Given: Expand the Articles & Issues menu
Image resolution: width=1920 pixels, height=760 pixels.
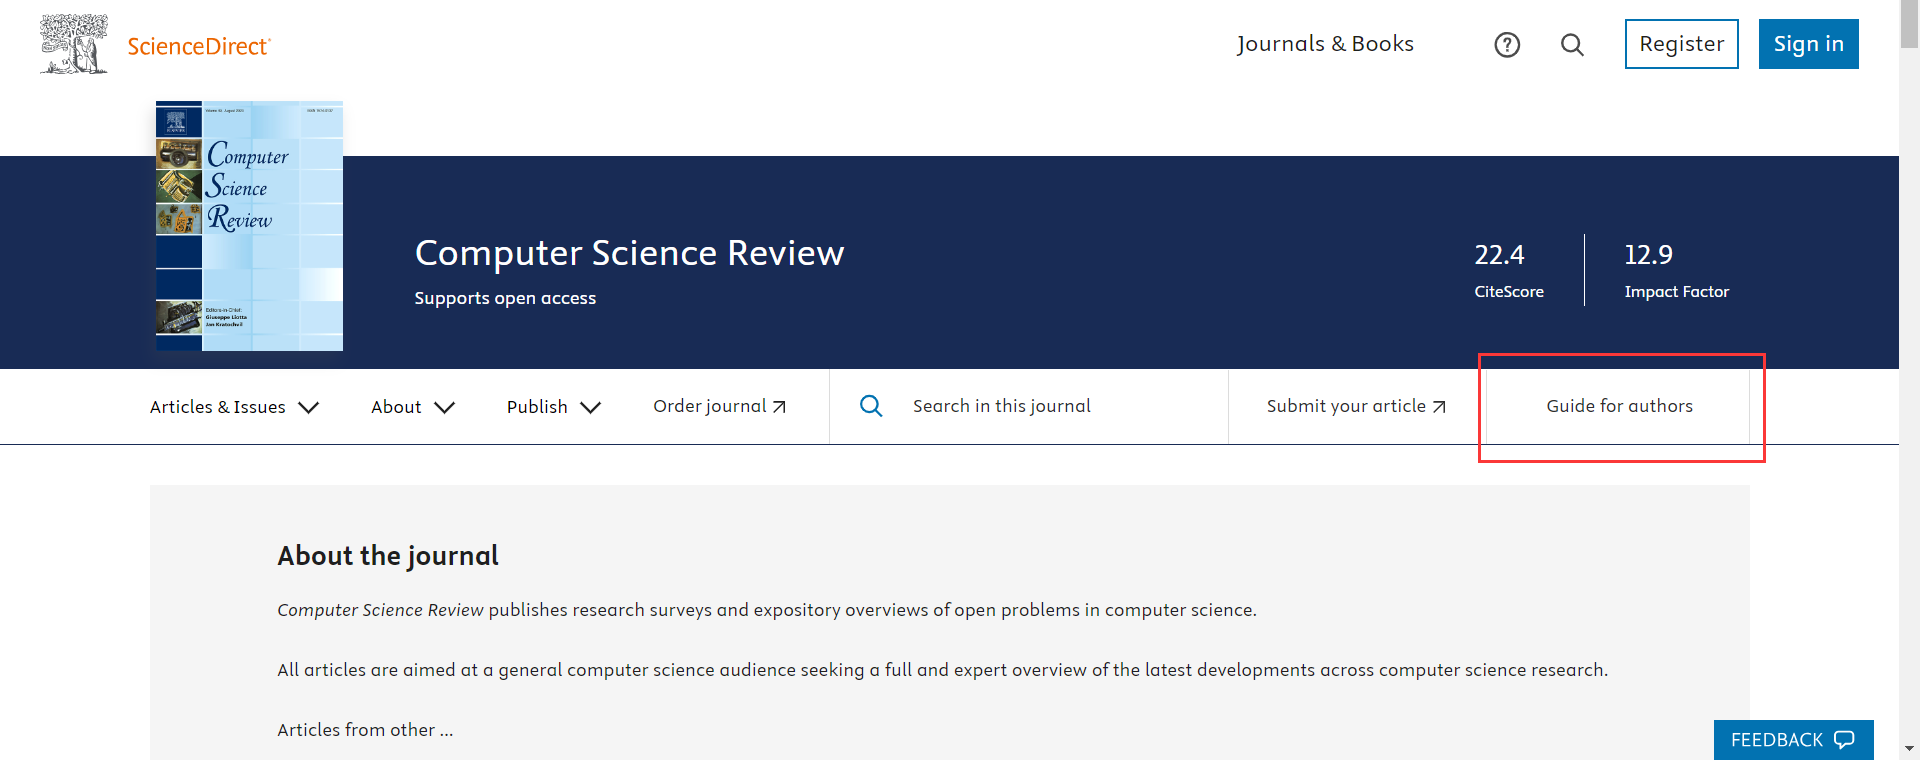Looking at the screenshot, I should tap(235, 407).
